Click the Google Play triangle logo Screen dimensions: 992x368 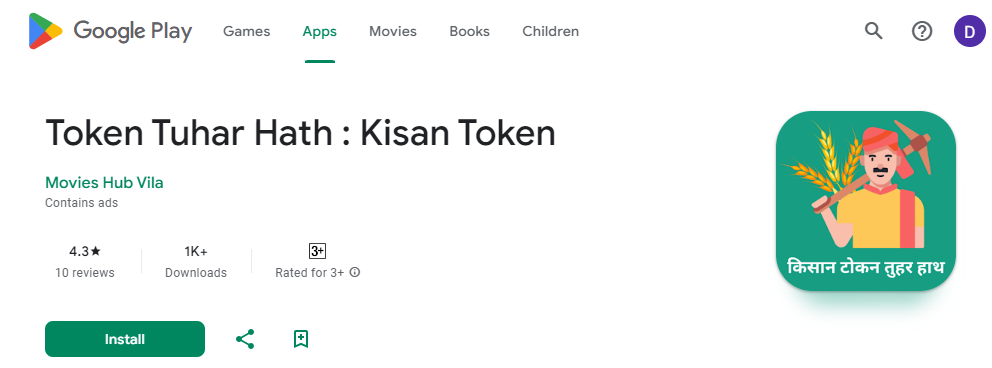pos(46,31)
